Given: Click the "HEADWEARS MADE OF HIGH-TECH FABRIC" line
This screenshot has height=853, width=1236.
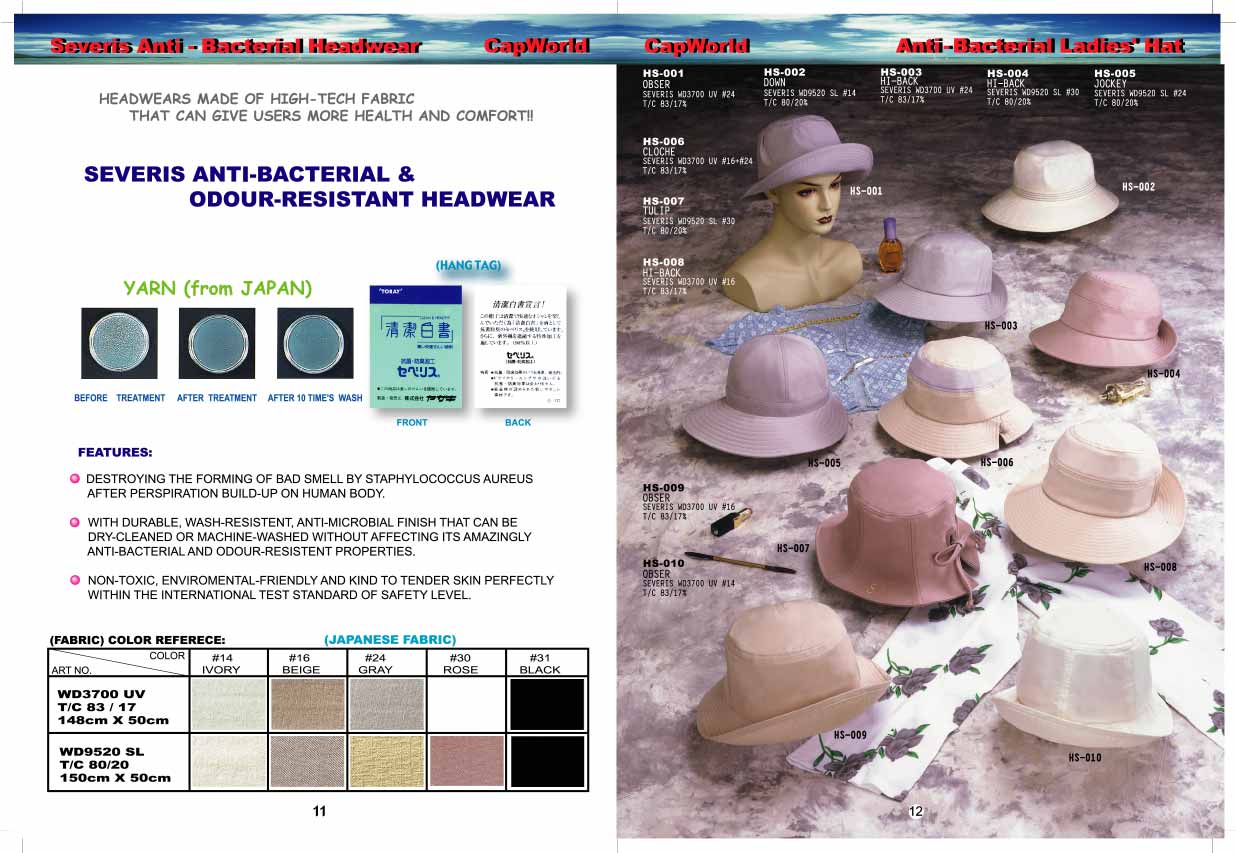Looking at the screenshot, I should point(256,99).
